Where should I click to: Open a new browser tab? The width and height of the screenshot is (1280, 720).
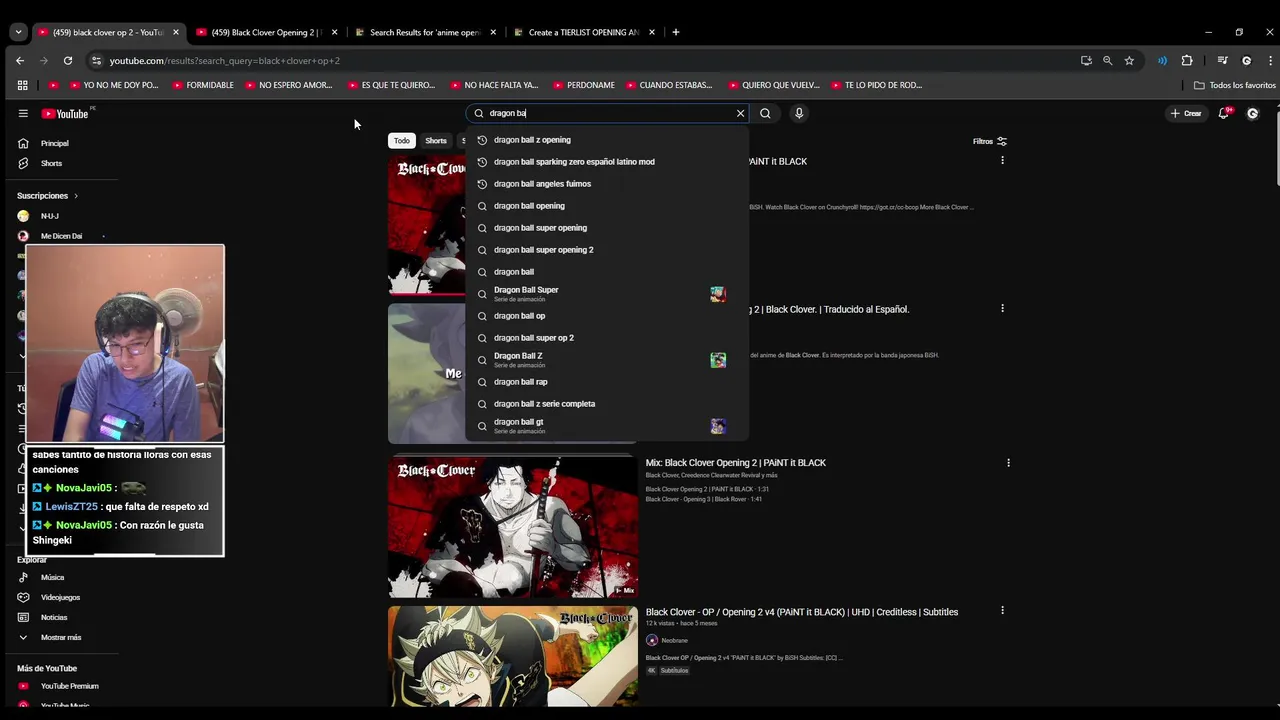click(675, 32)
